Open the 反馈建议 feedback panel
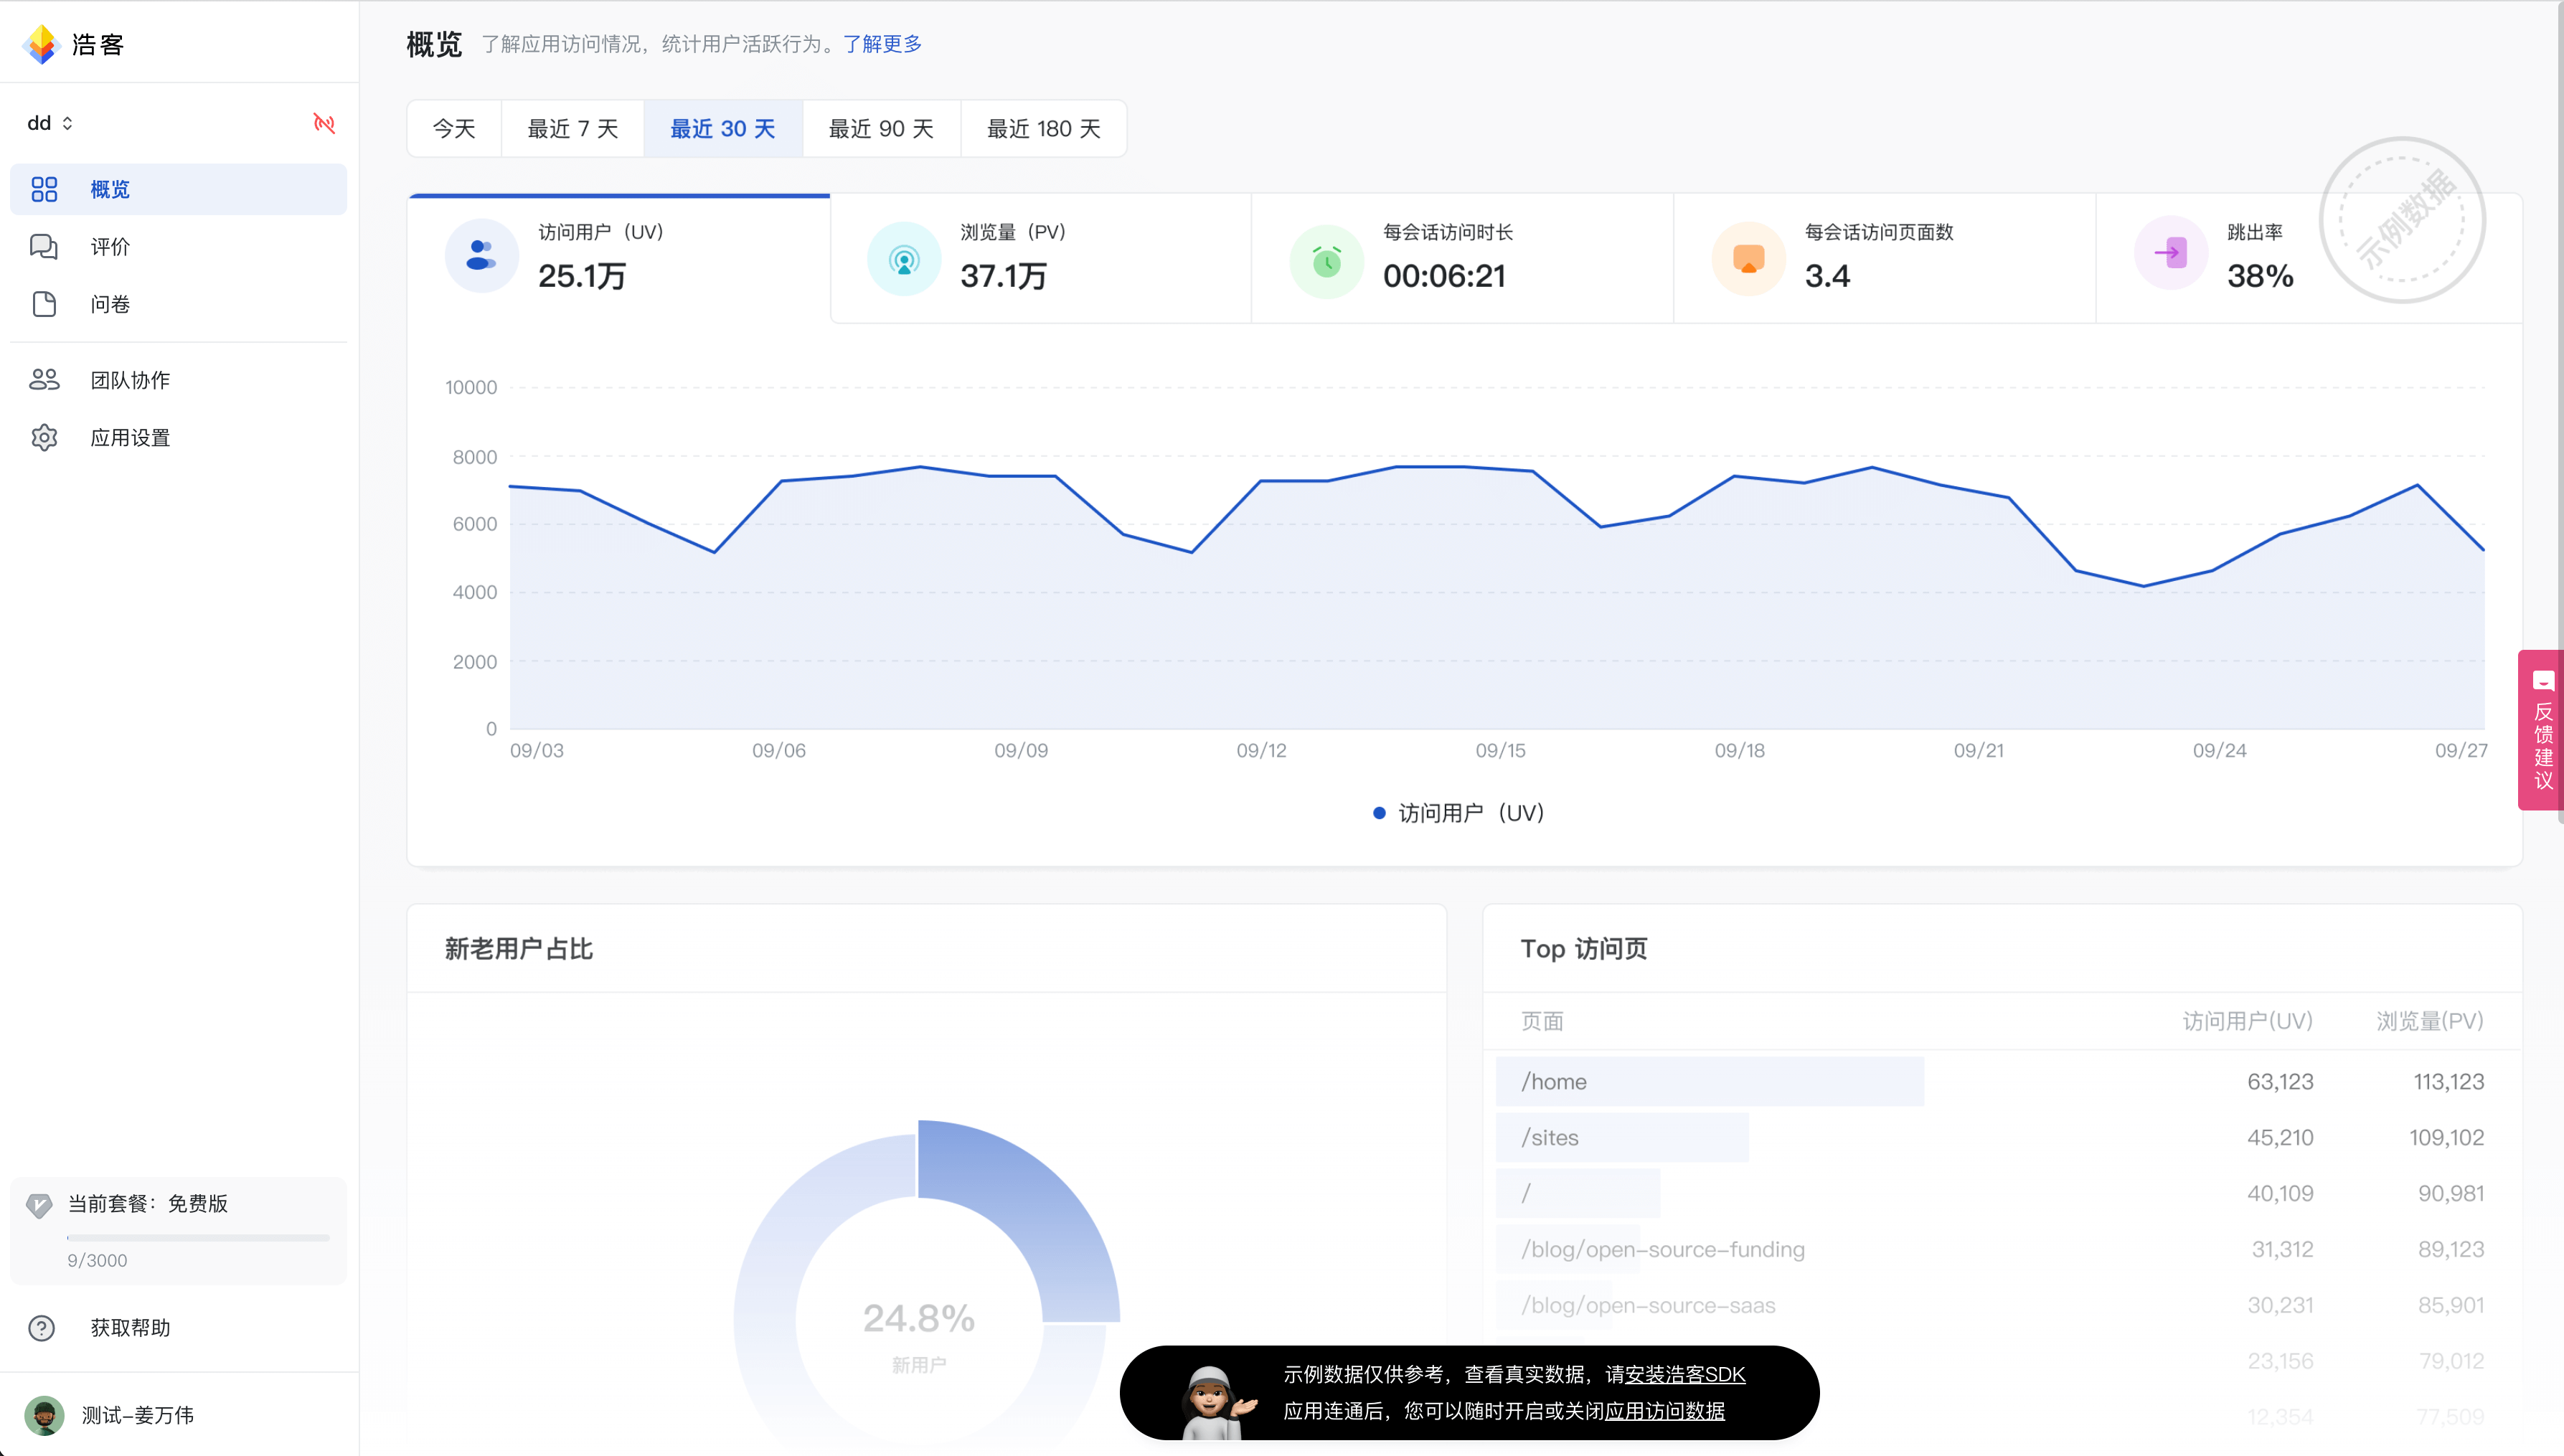This screenshot has height=1456, width=2564. (x=2541, y=730)
